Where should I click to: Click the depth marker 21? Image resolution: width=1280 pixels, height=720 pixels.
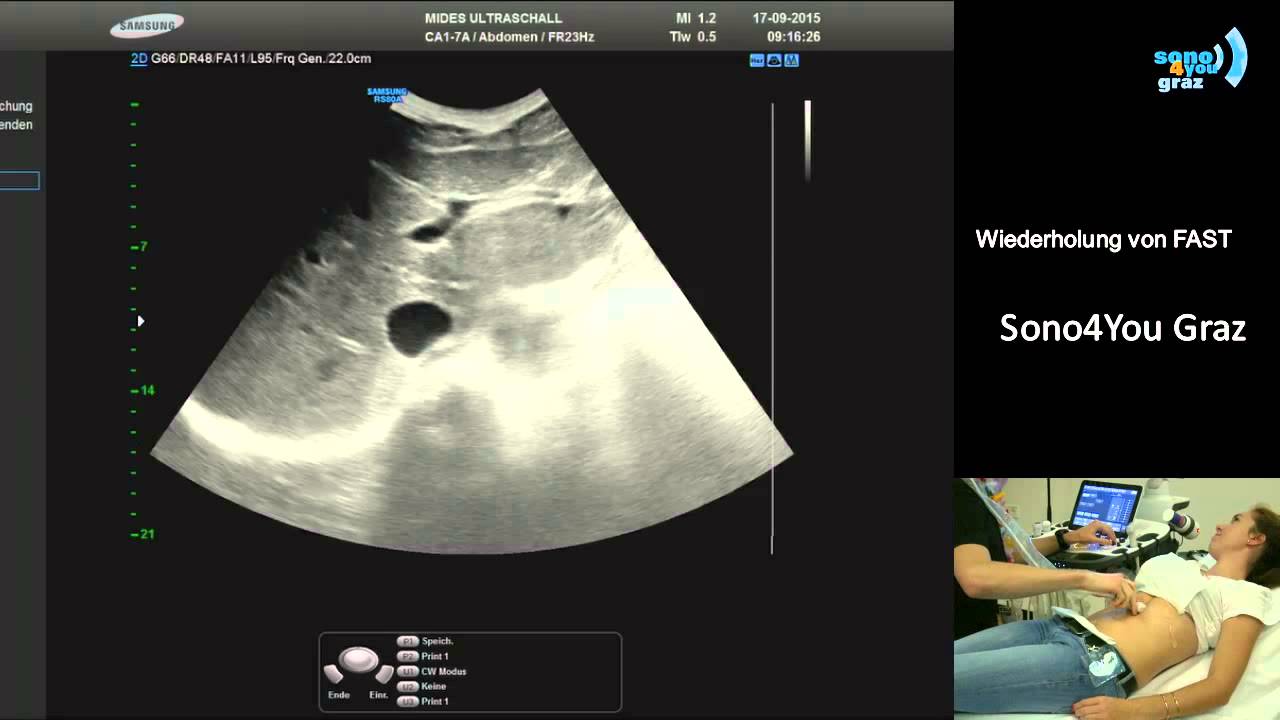pos(143,534)
